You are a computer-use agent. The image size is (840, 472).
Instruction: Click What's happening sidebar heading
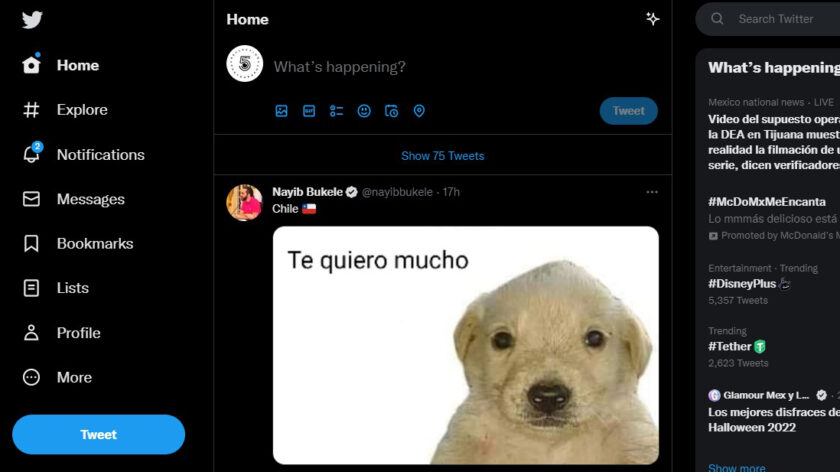click(774, 68)
